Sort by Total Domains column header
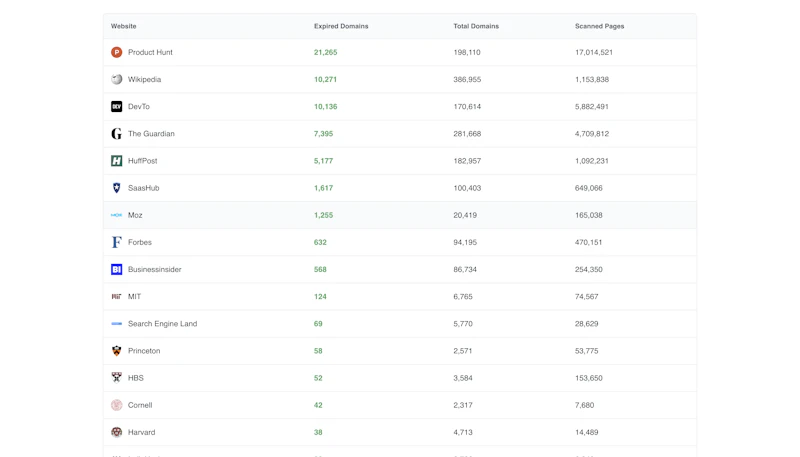The image size is (800, 457). pyautogui.click(x=476, y=26)
